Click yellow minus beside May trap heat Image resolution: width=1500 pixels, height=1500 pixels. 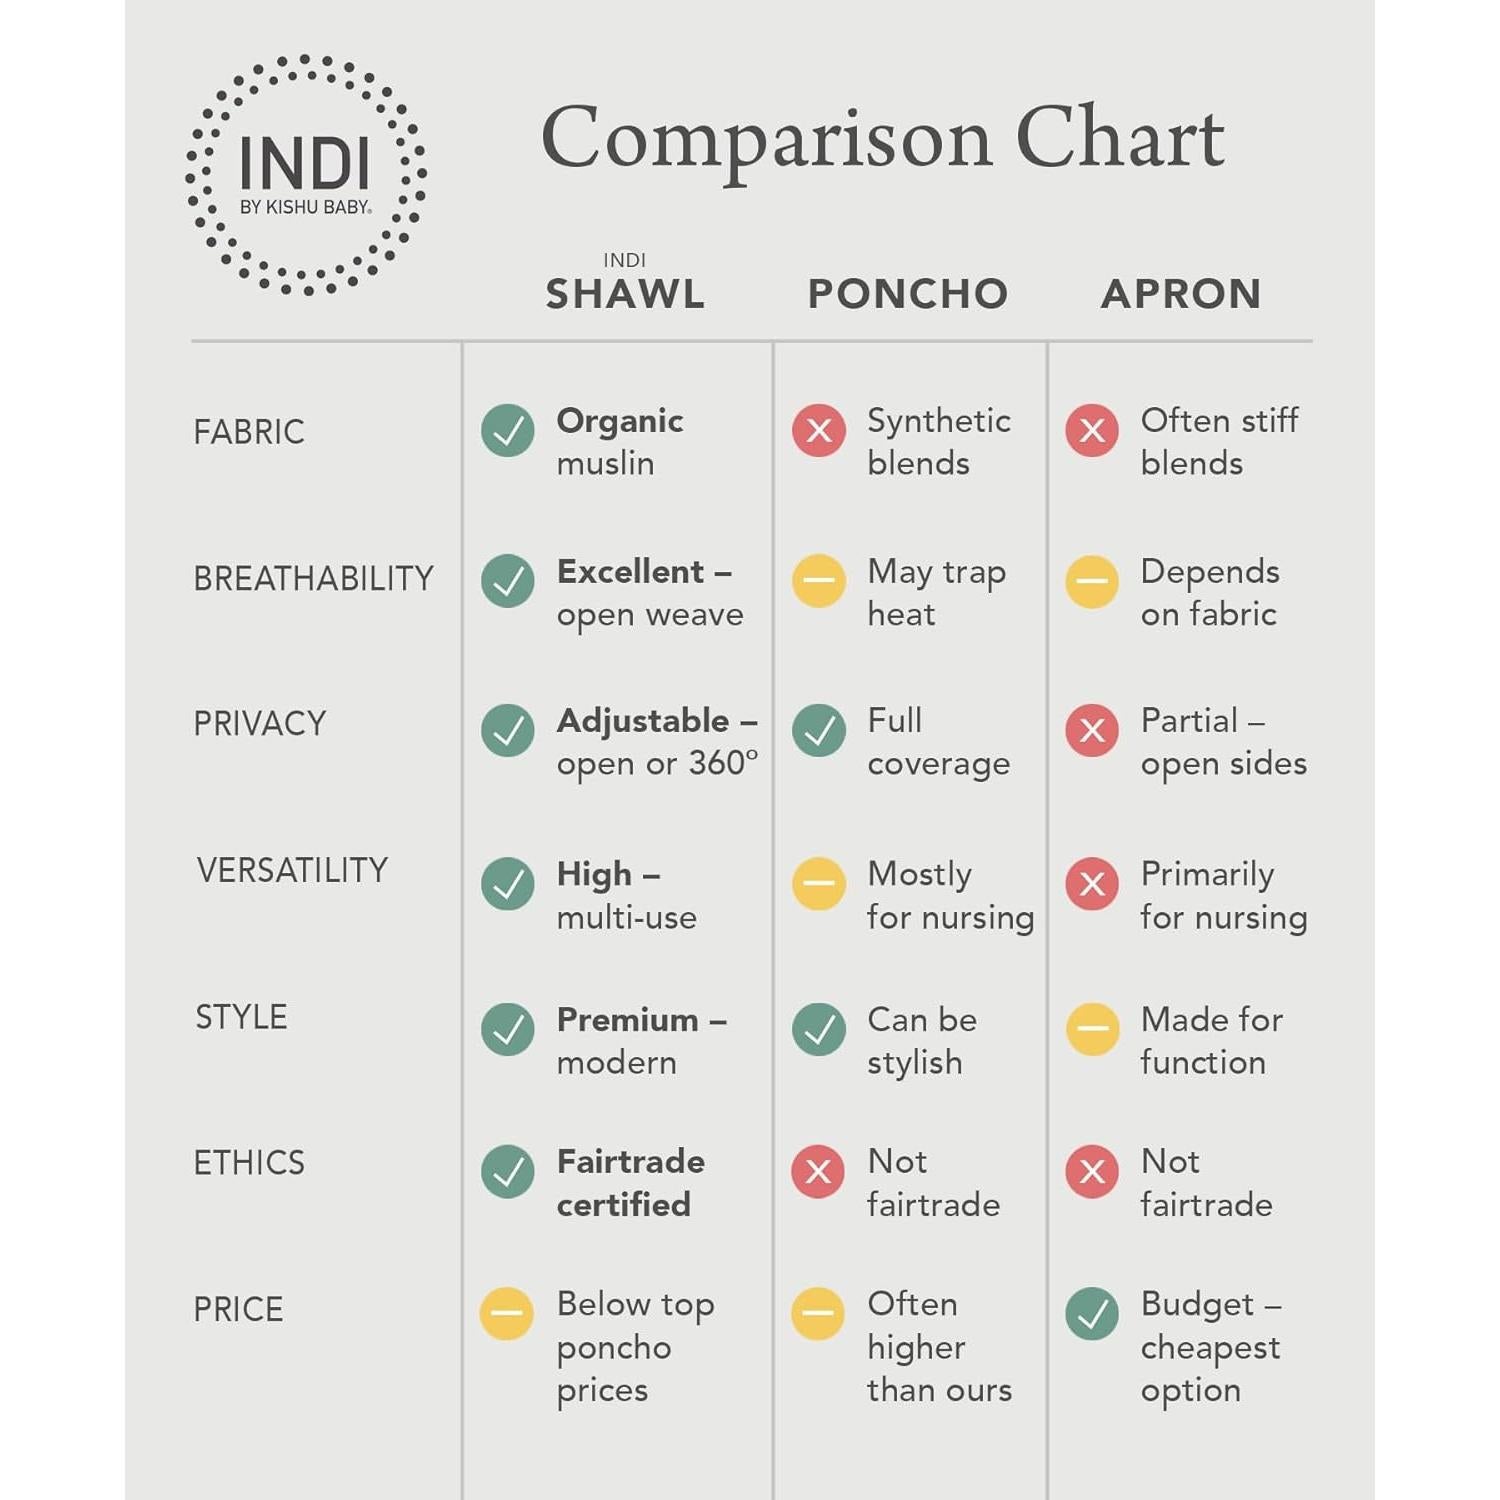click(x=819, y=581)
